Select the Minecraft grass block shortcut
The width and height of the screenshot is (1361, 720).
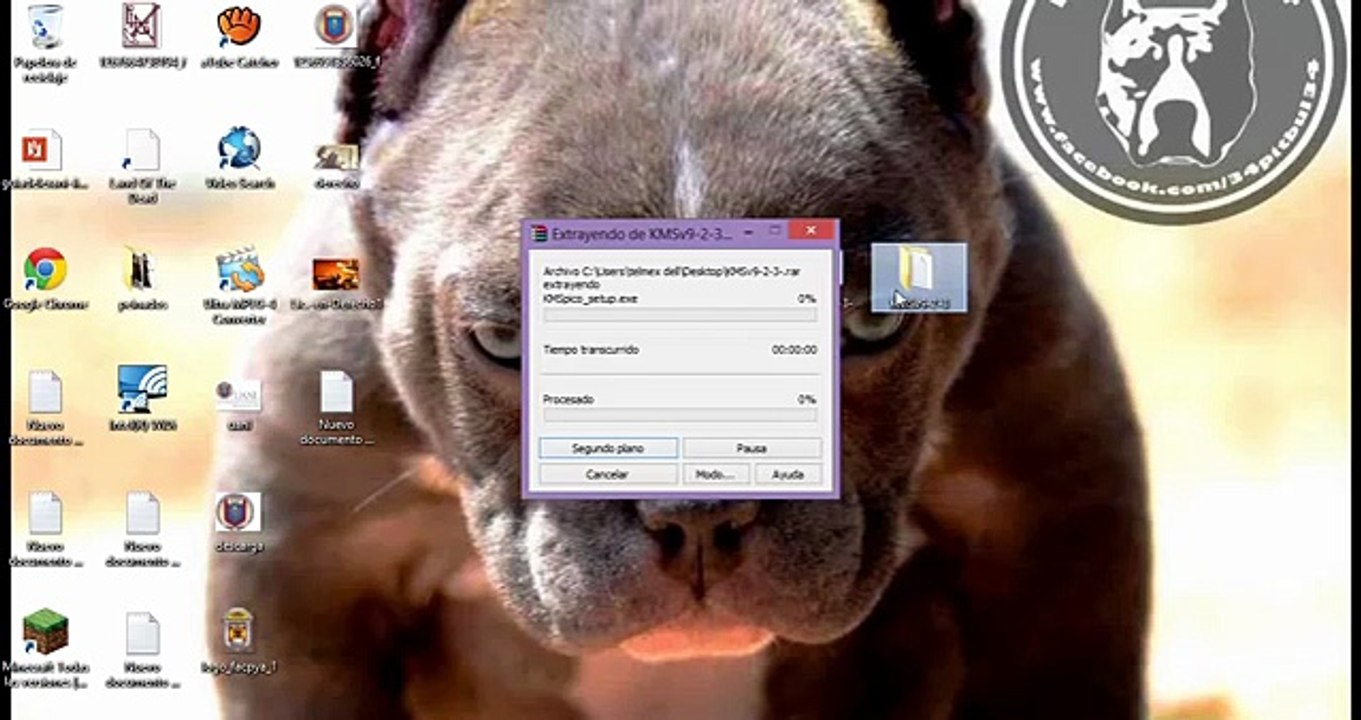tap(45, 632)
